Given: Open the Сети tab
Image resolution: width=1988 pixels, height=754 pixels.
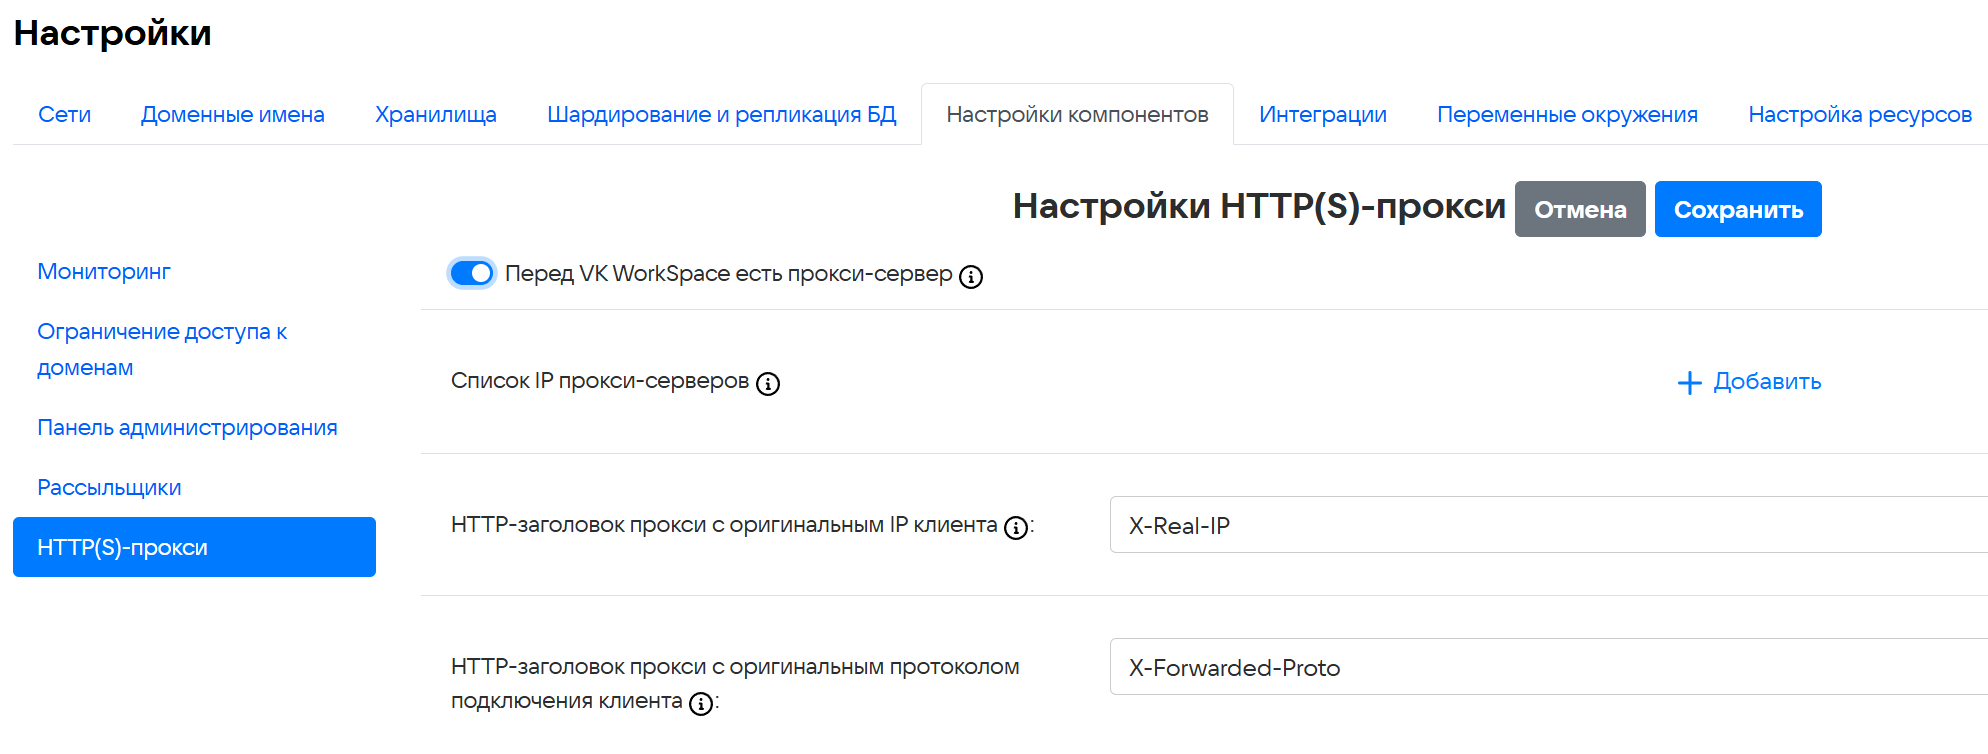Looking at the screenshot, I should pos(64,115).
